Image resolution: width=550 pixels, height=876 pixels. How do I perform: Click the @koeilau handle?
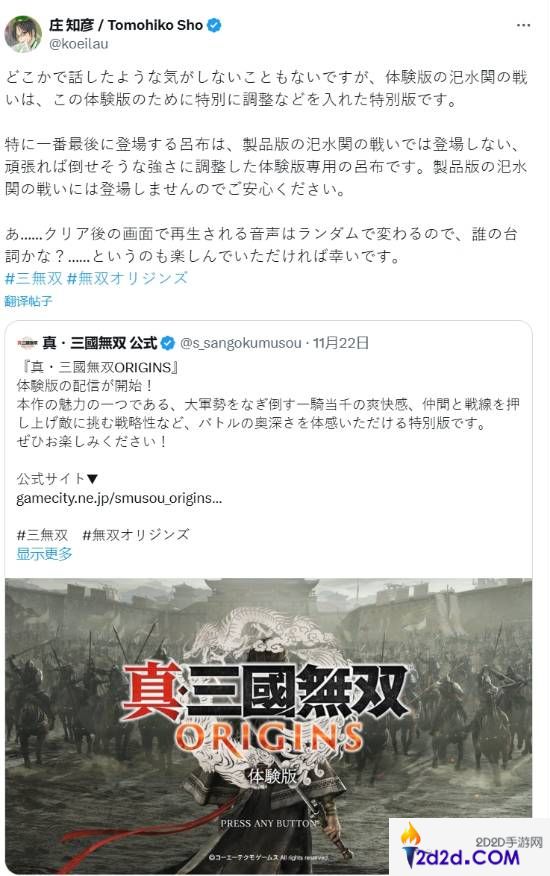click(79, 44)
